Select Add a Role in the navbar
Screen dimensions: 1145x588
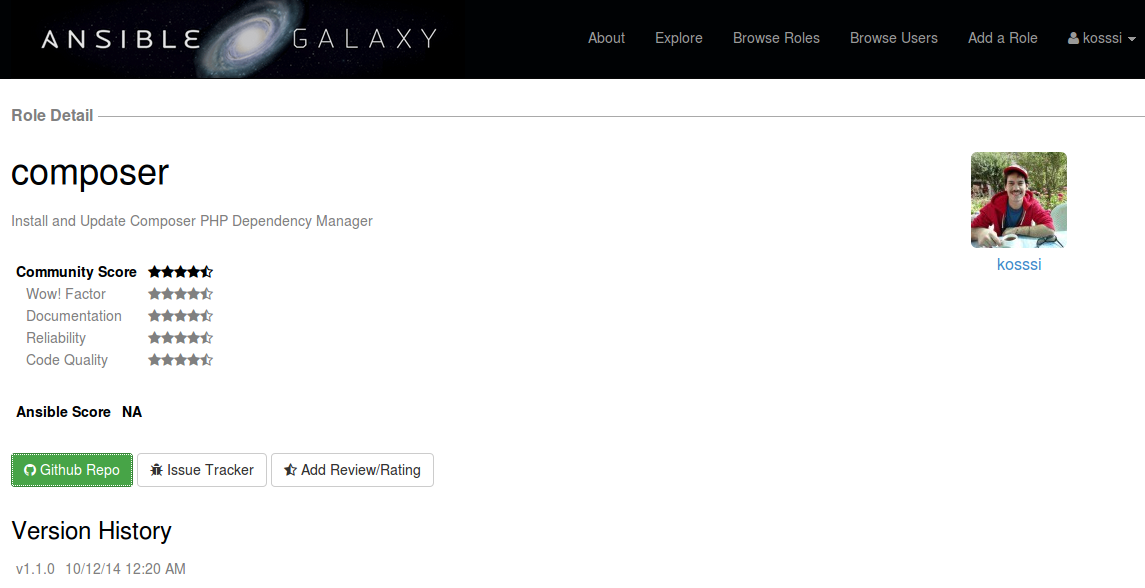[x=1003, y=38]
